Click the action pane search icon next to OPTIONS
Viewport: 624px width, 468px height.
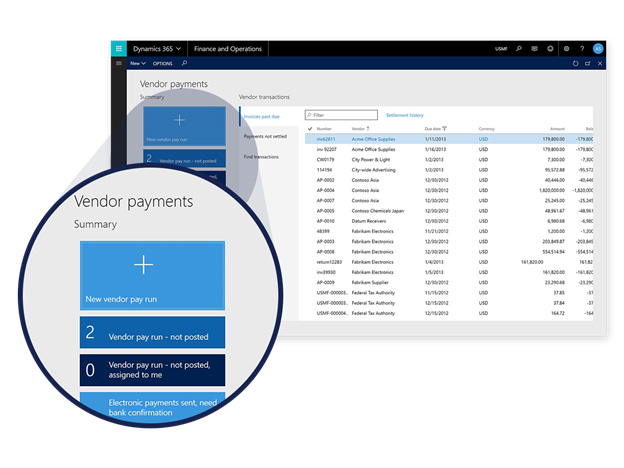pos(184,63)
